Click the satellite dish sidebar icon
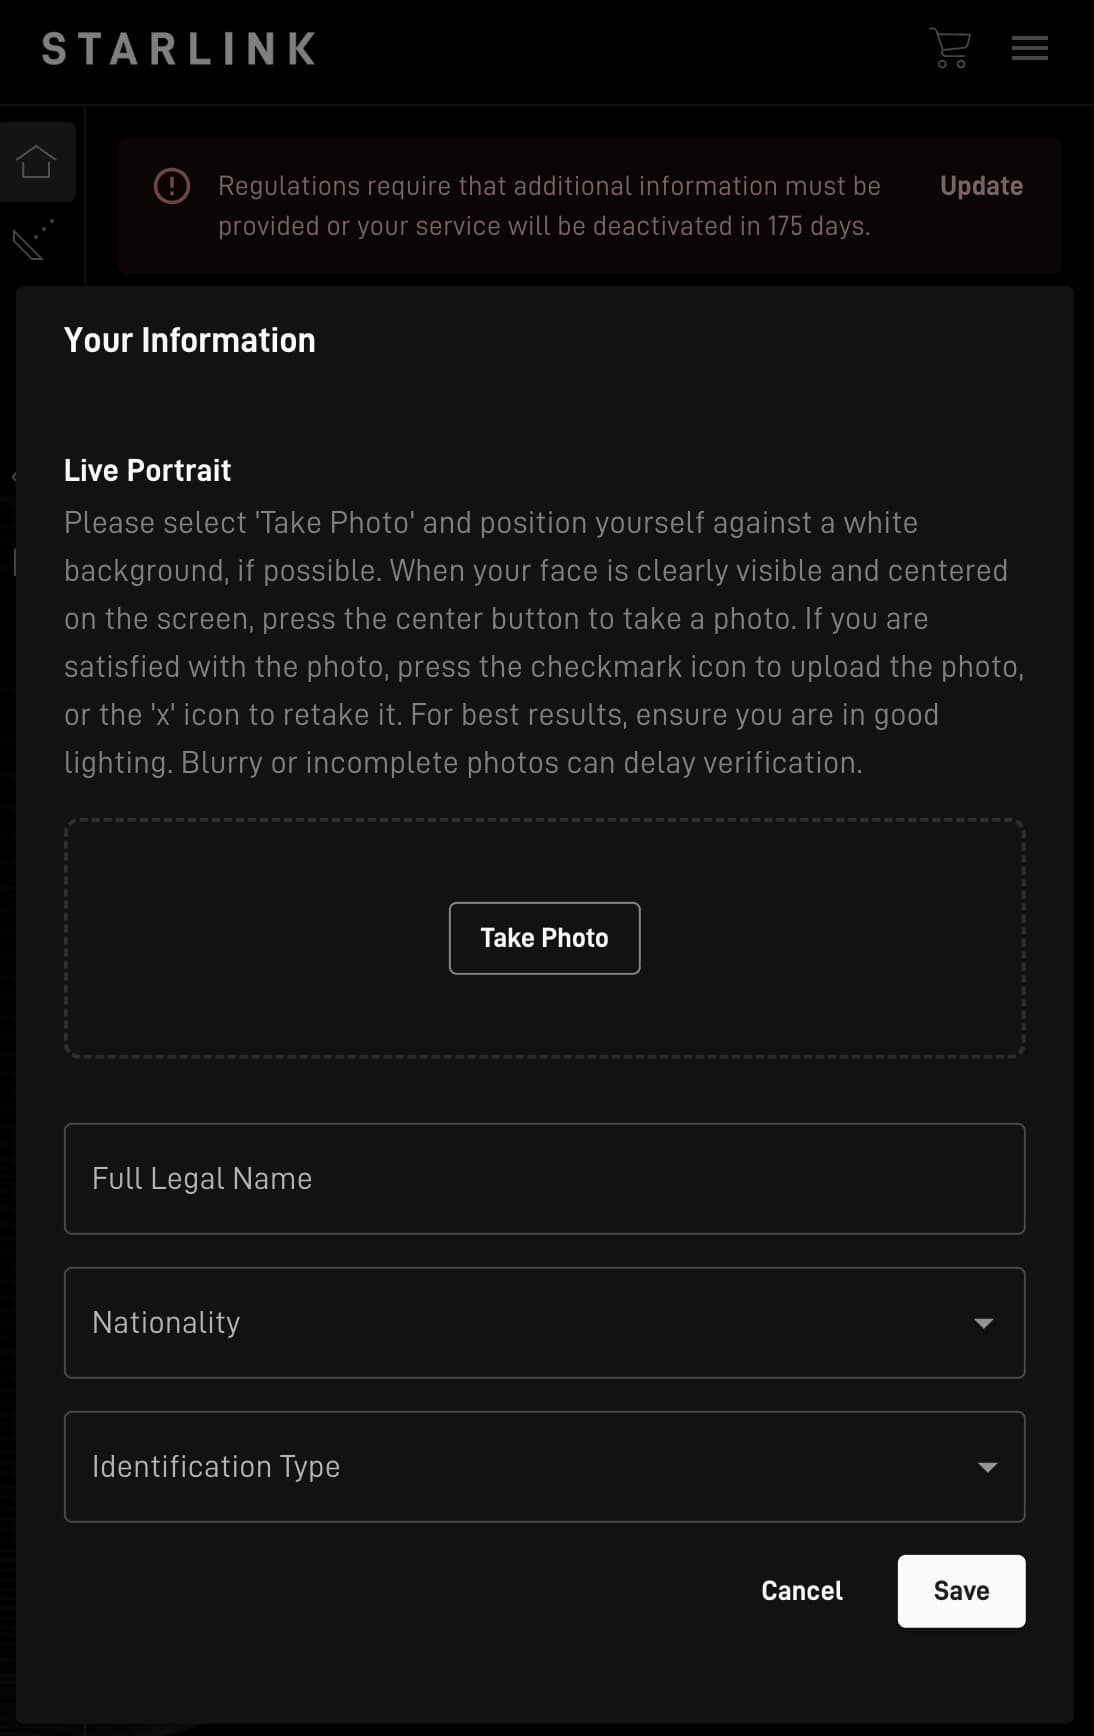The width and height of the screenshot is (1094, 1736). point(33,240)
